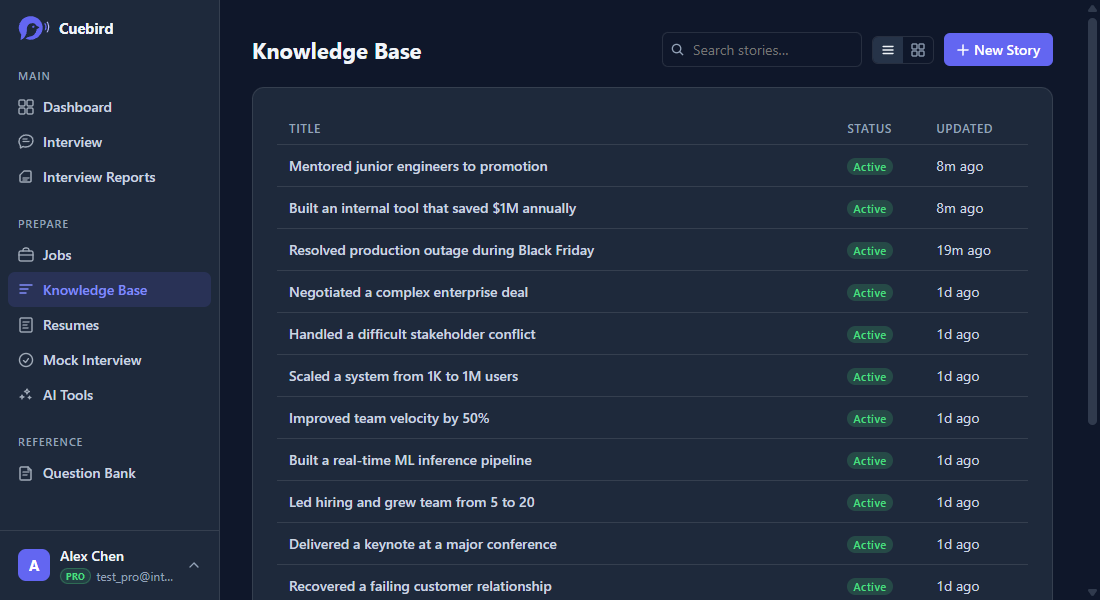
Task: Click the Question Bank page icon
Action: [26, 473]
